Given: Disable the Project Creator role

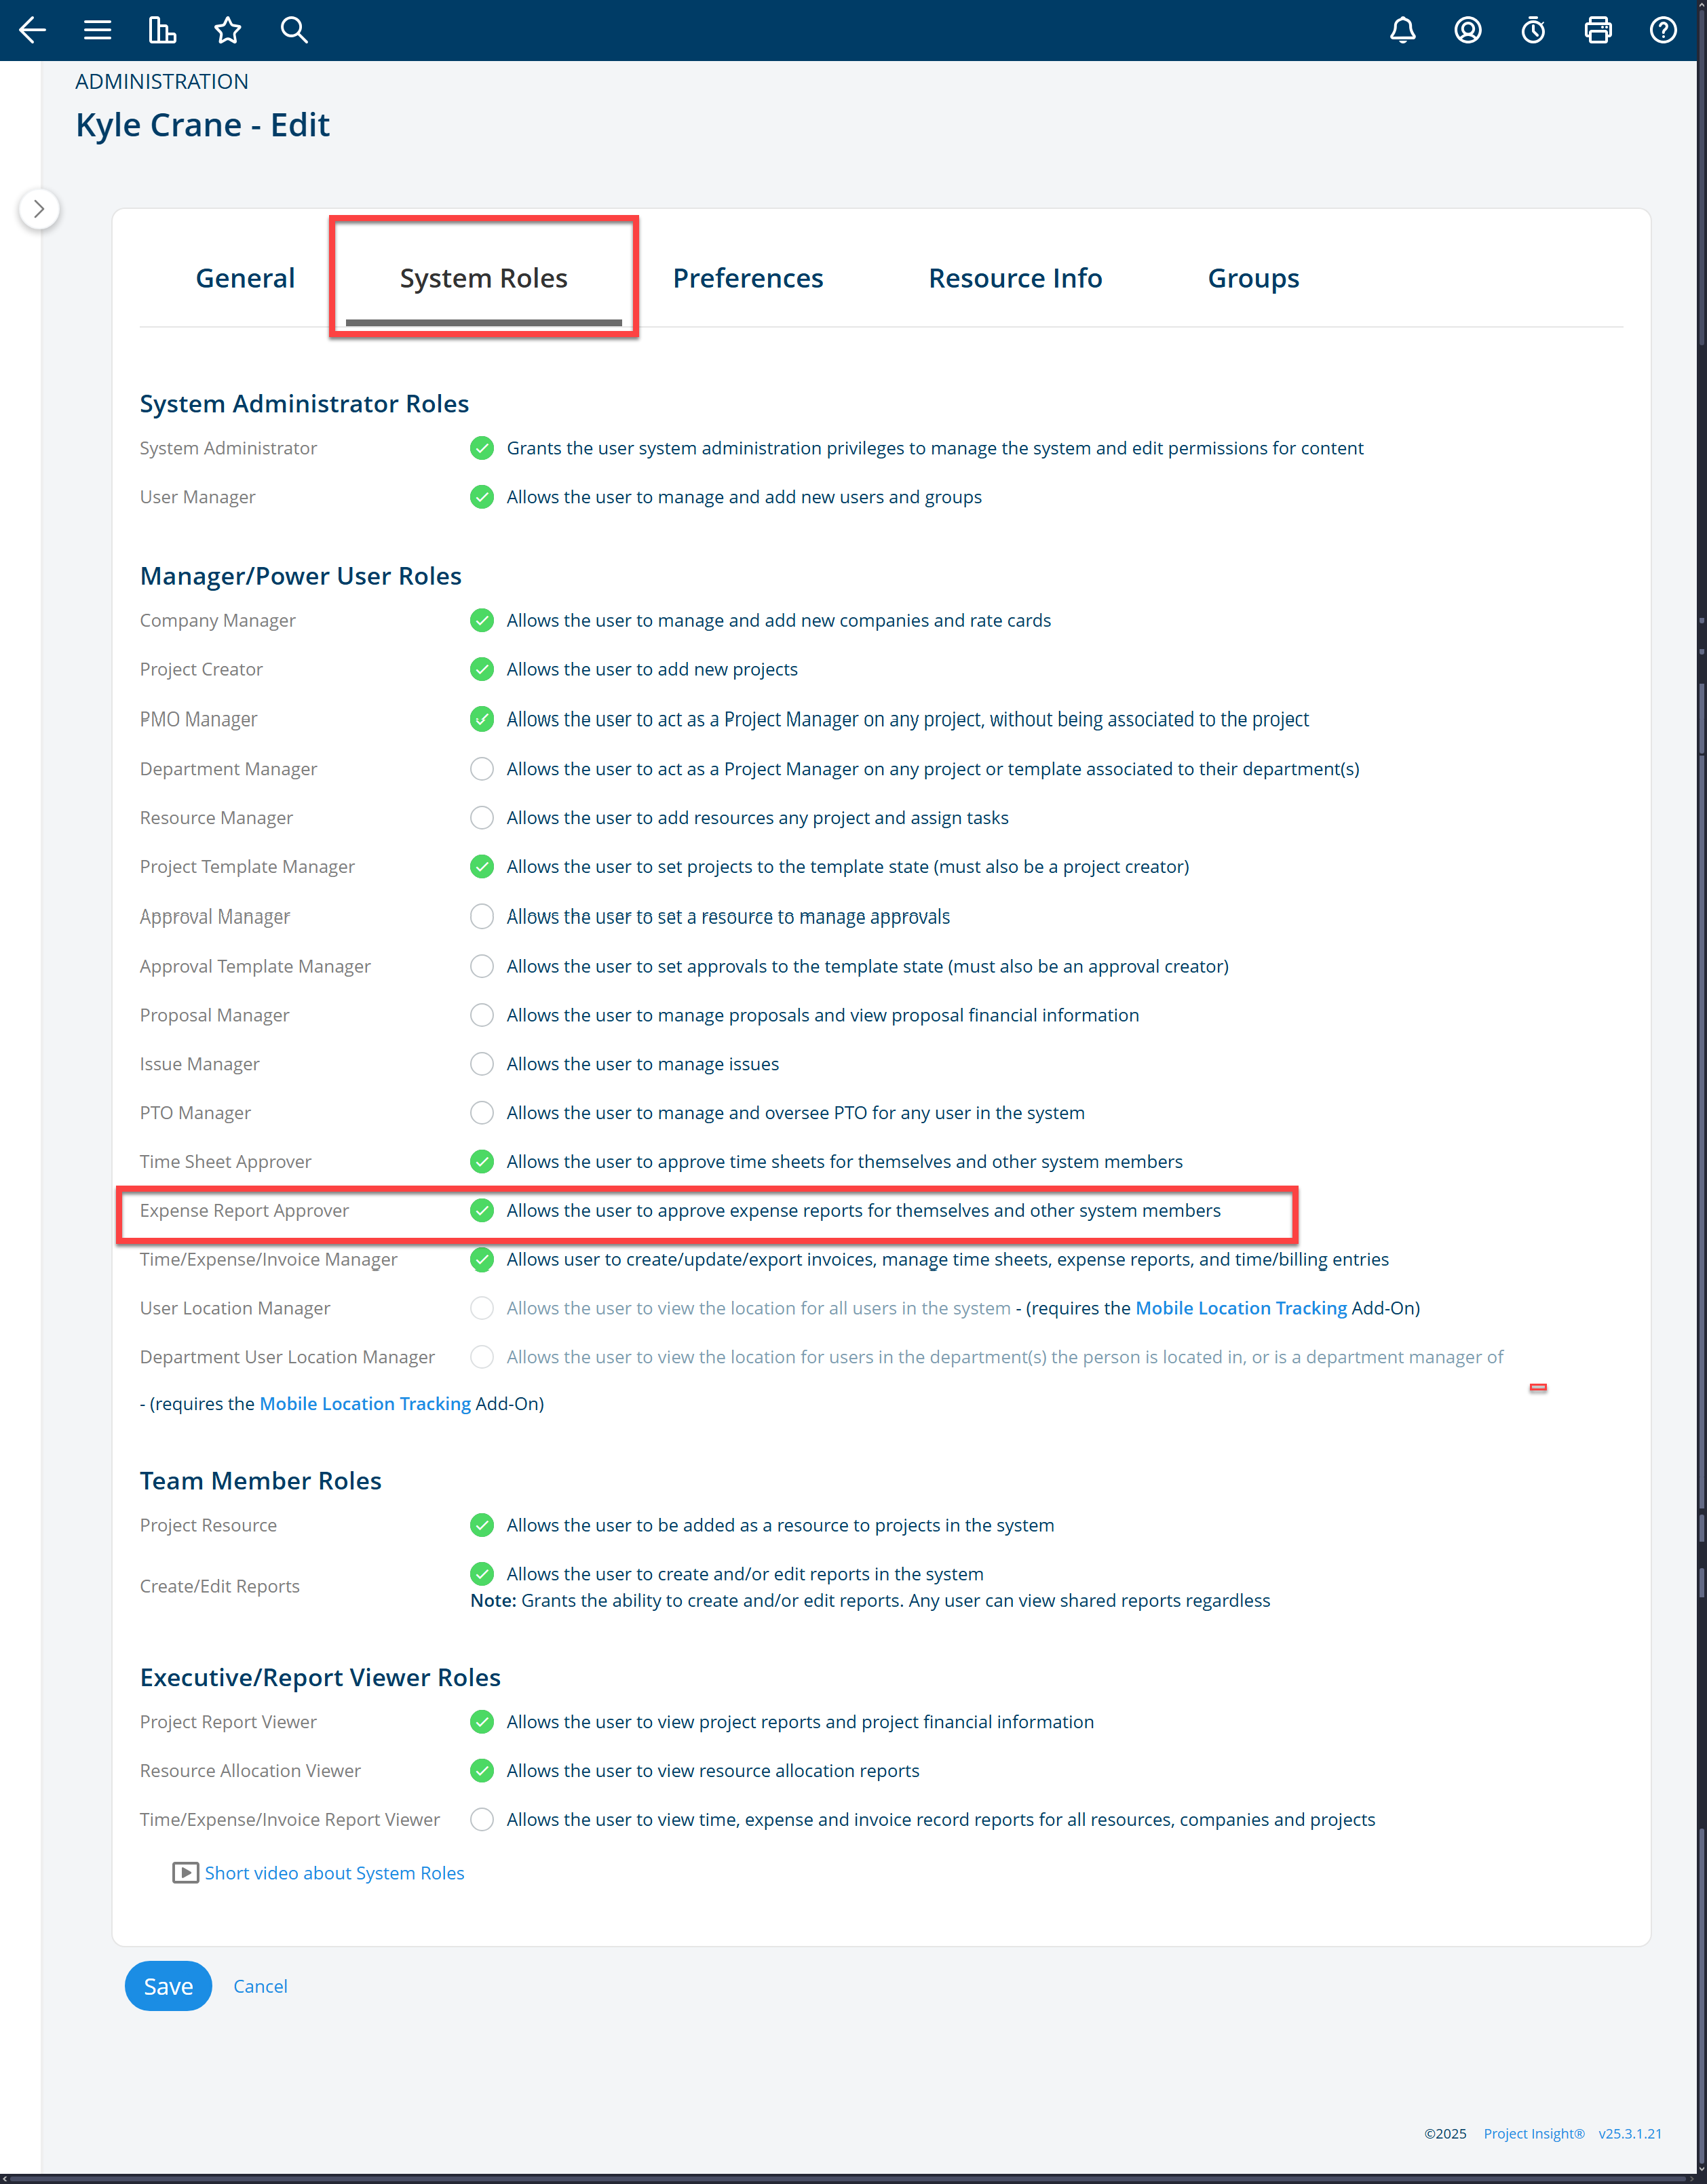Looking at the screenshot, I should point(482,669).
